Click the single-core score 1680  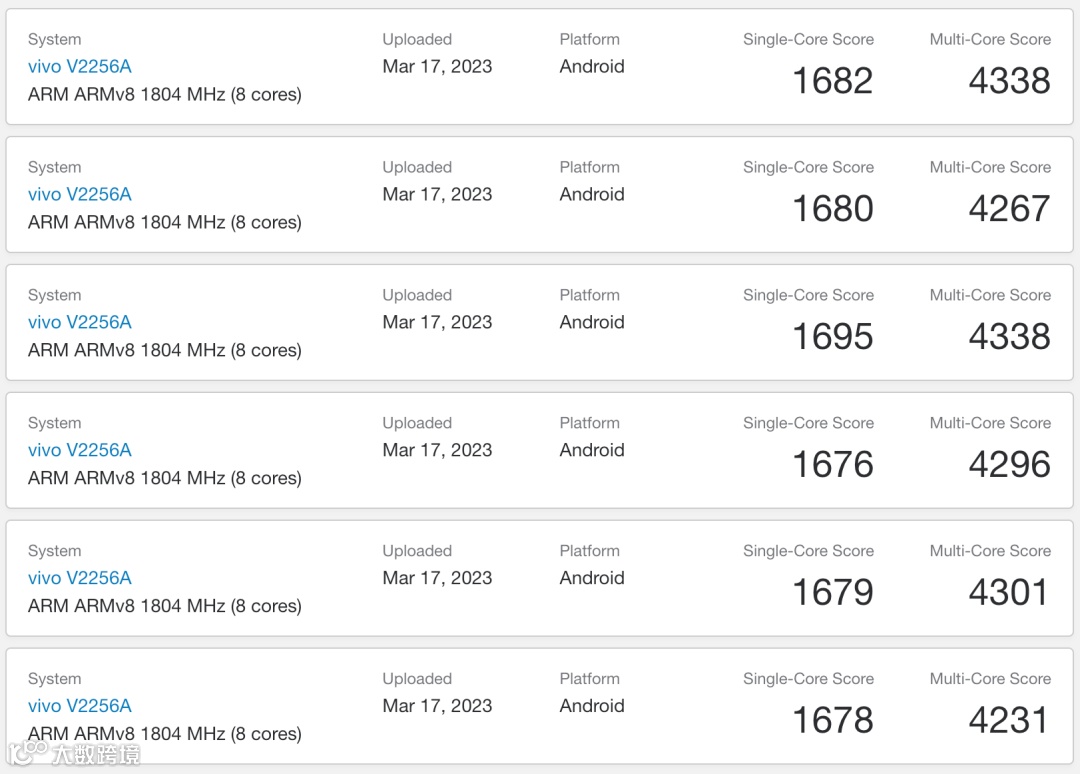tap(832, 209)
